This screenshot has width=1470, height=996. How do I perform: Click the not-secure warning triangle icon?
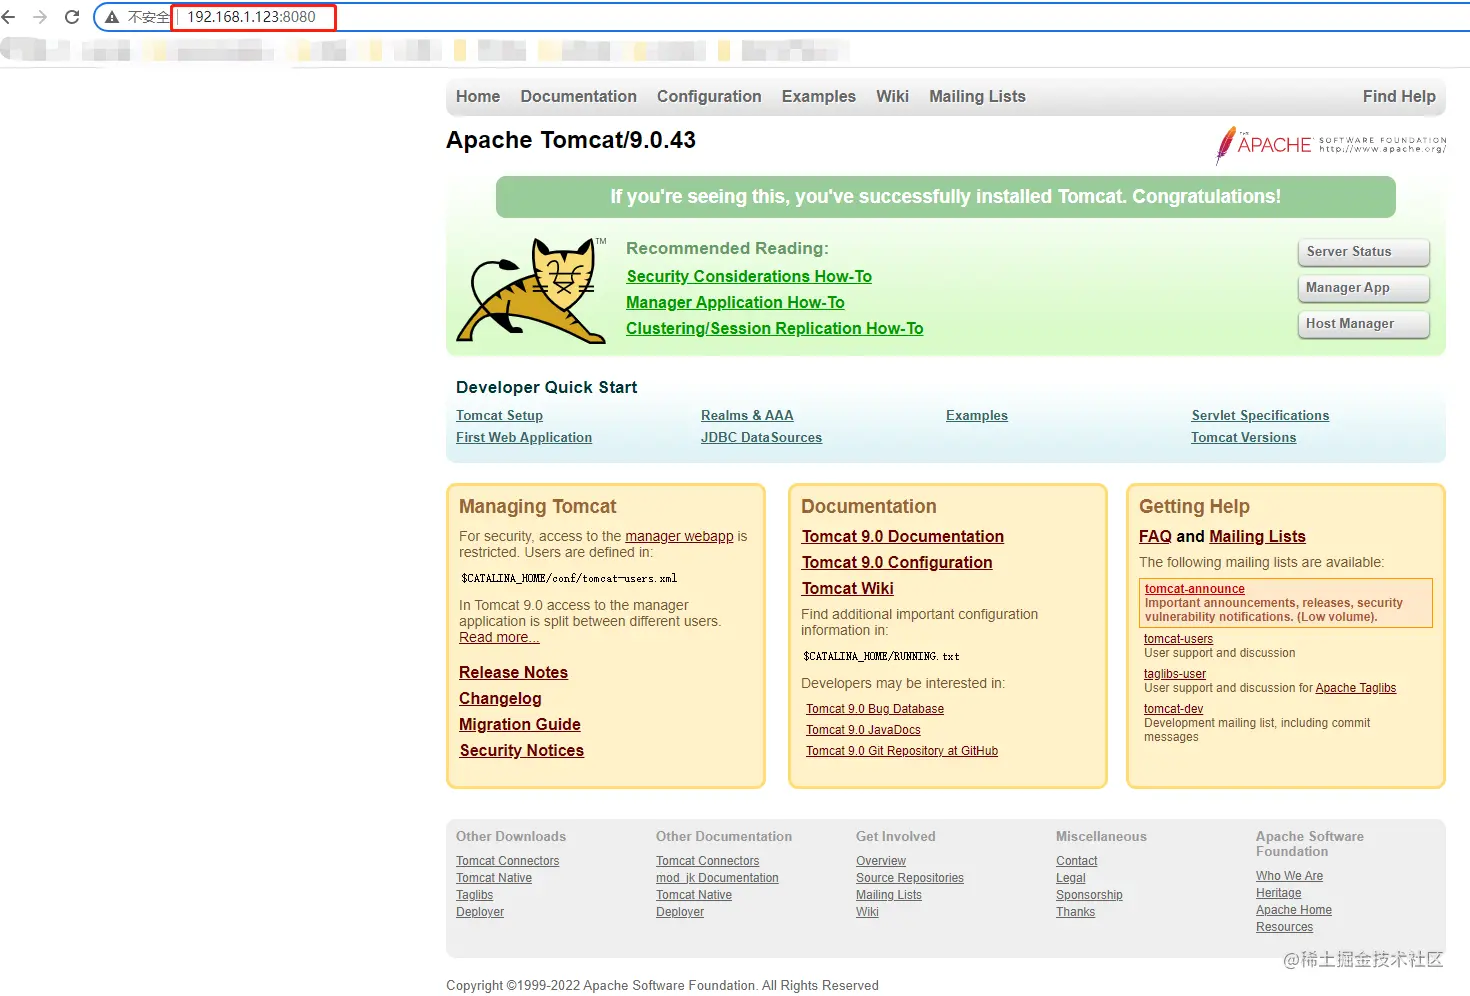coord(112,17)
